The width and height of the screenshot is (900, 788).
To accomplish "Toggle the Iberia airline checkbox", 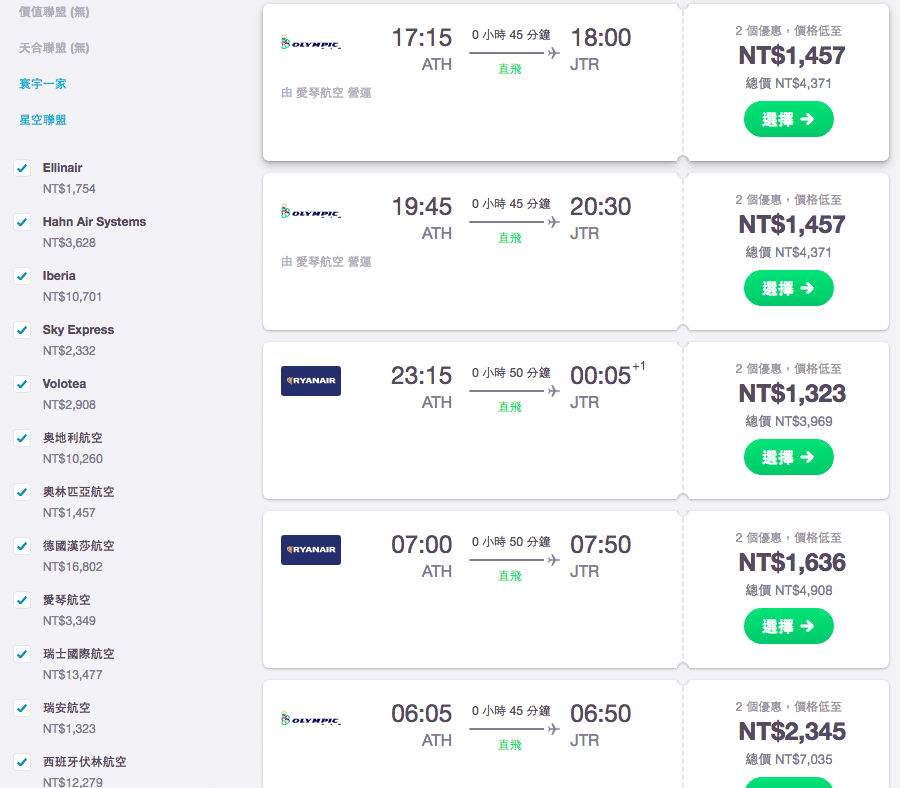I will click(22, 276).
